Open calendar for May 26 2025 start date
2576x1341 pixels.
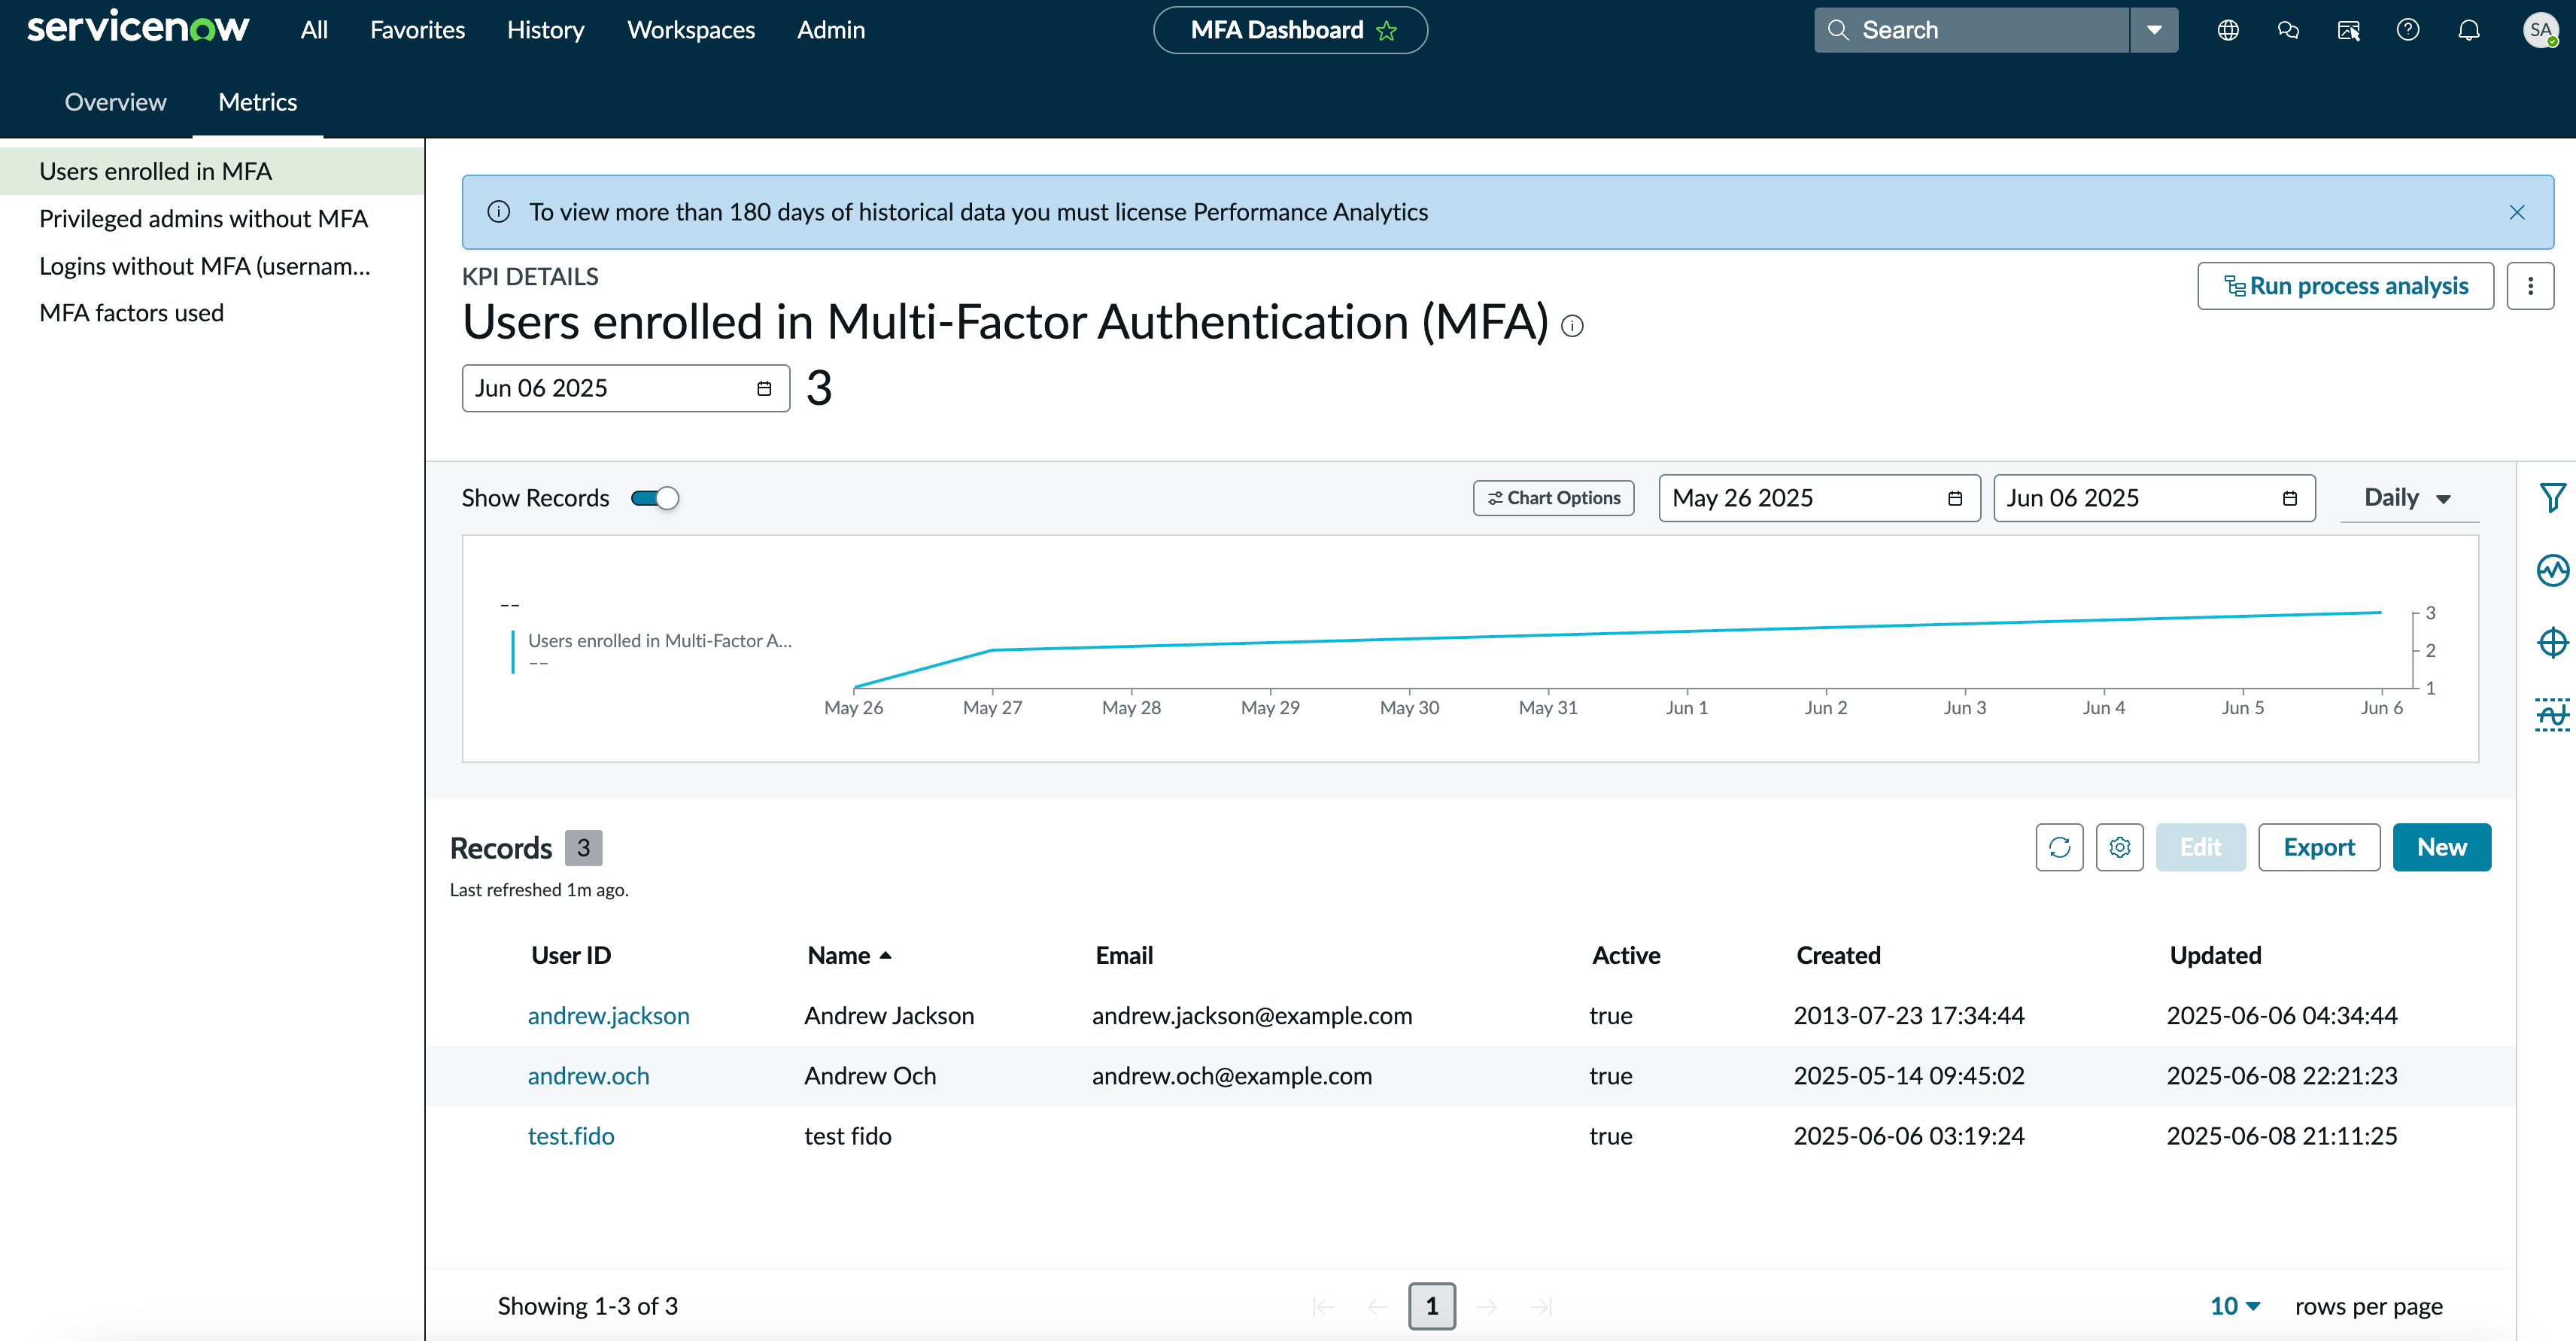pyautogui.click(x=1955, y=498)
